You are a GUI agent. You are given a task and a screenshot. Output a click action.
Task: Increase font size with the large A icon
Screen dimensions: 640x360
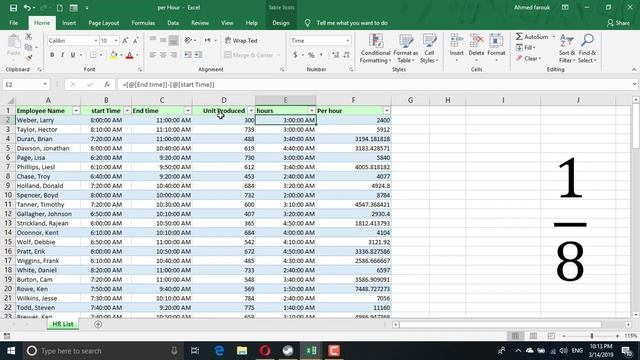tap(125, 40)
